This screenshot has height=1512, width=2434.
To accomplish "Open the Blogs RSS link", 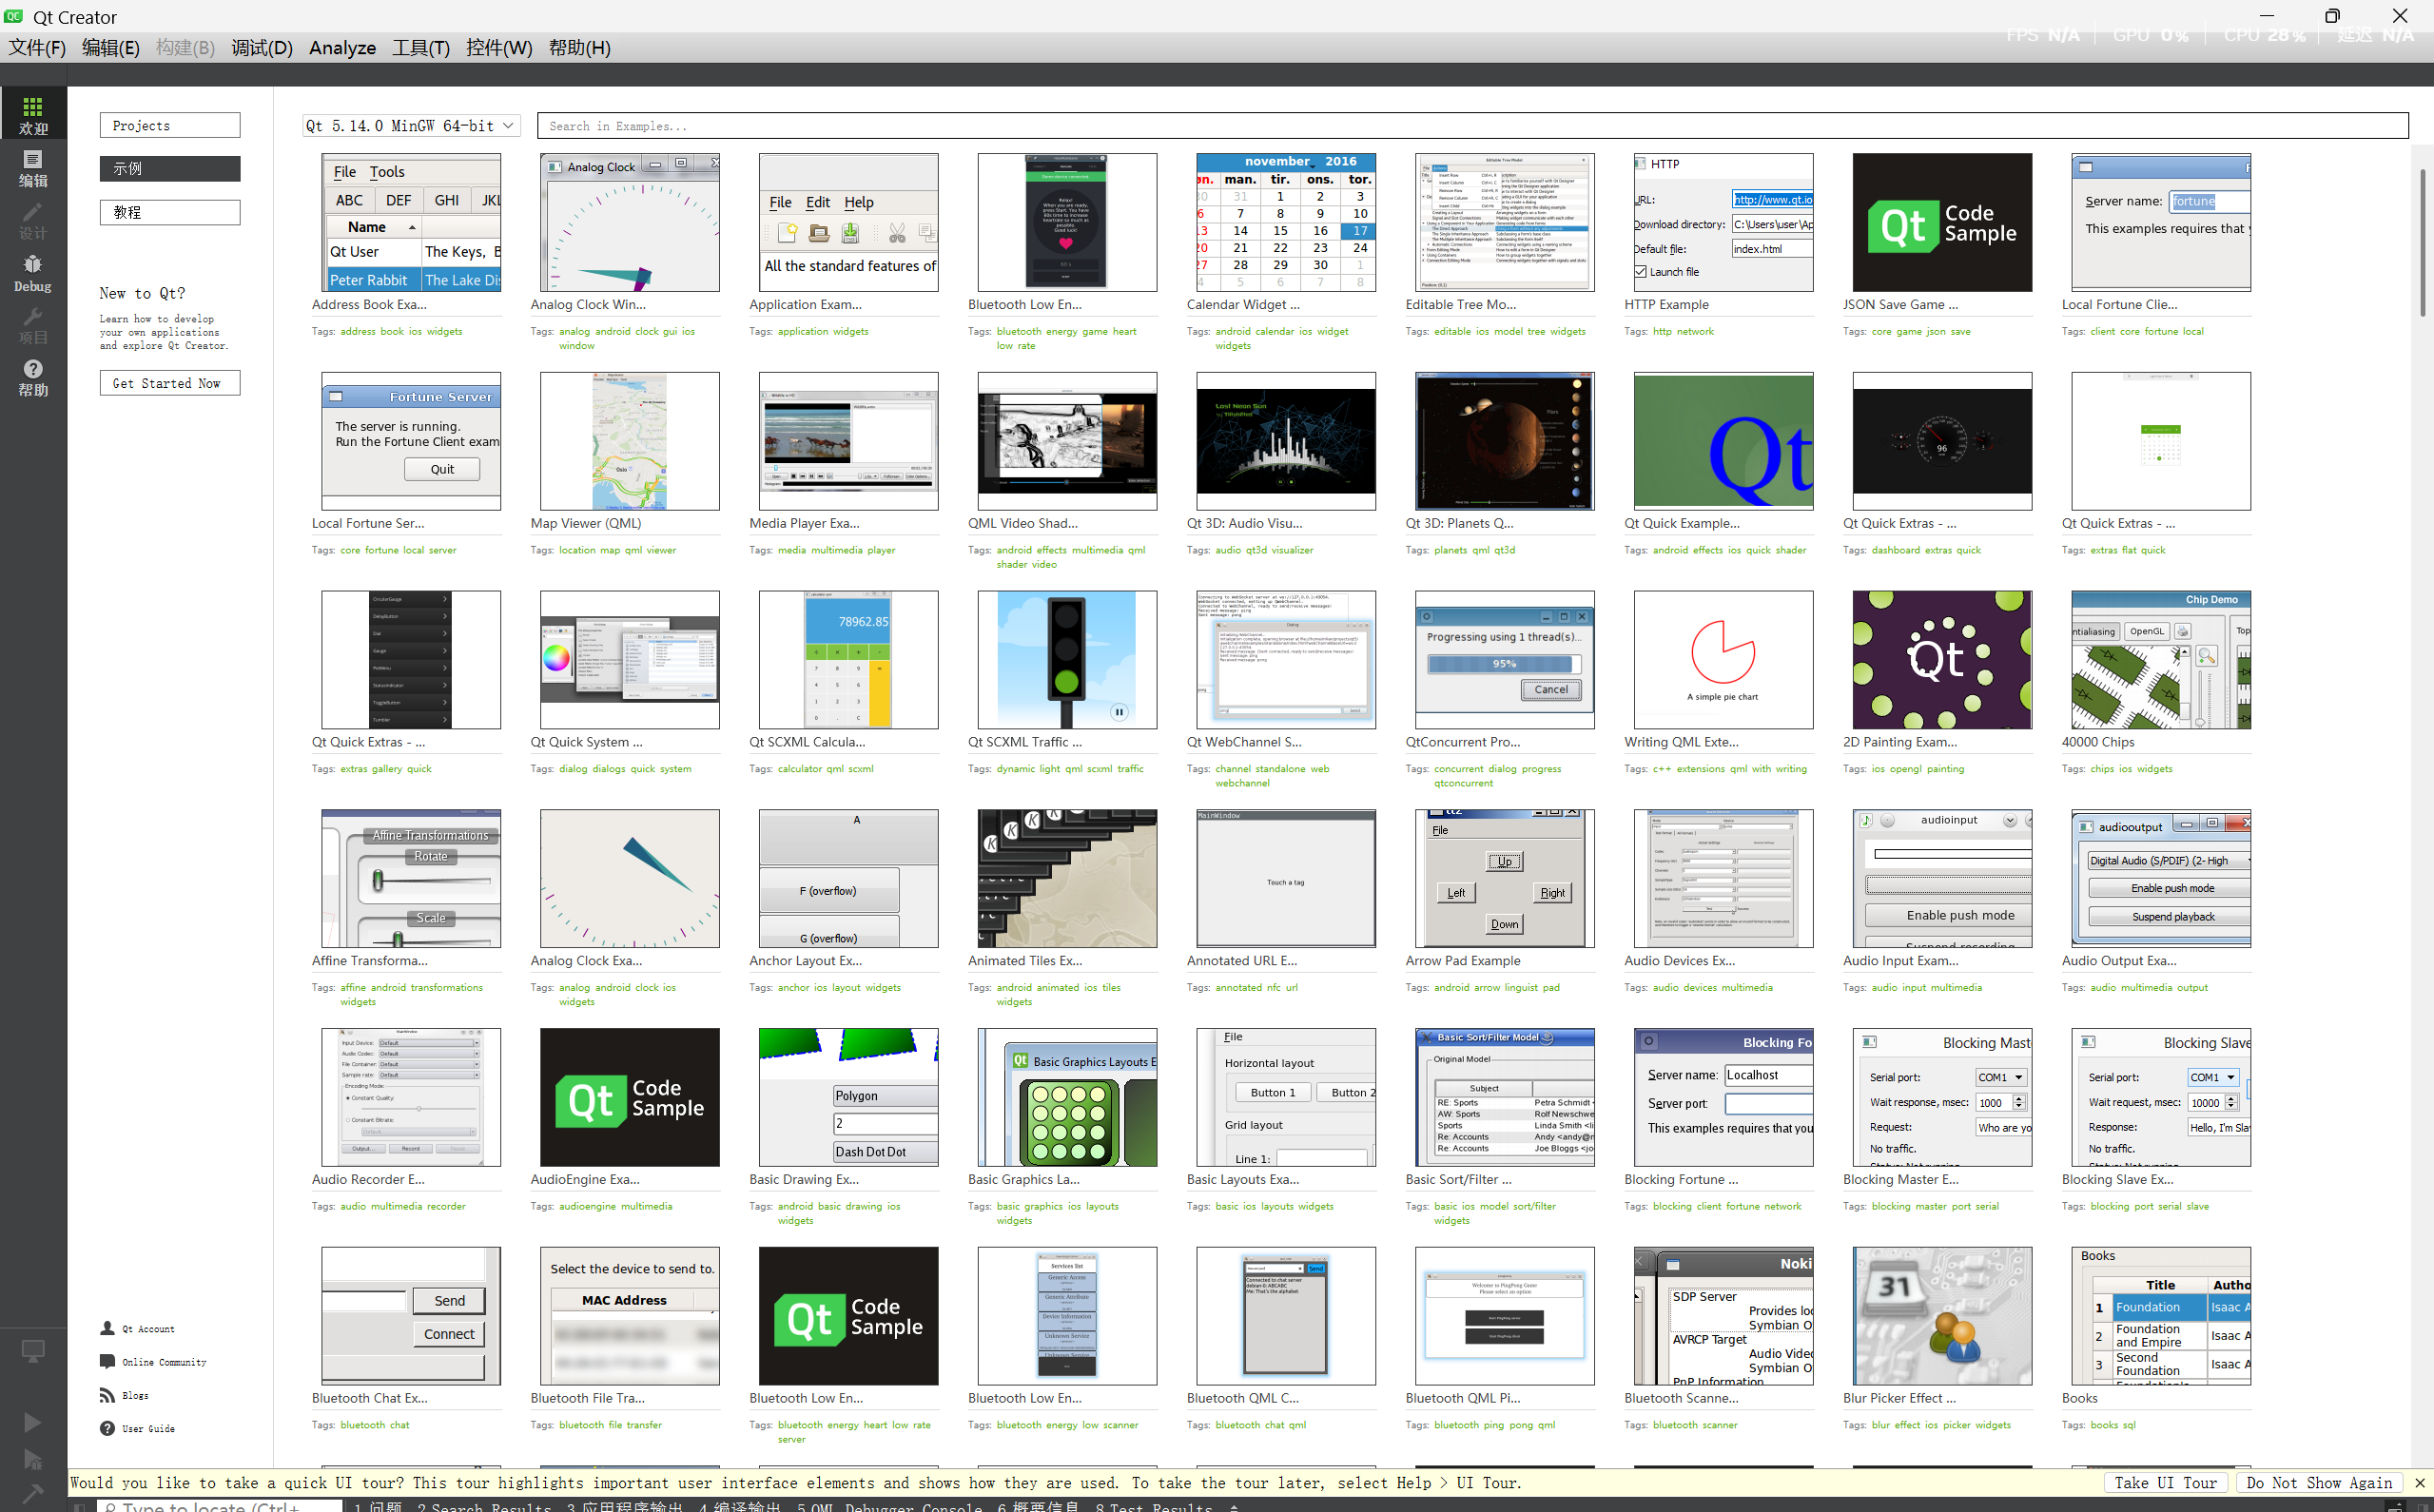I will [135, 1395].
